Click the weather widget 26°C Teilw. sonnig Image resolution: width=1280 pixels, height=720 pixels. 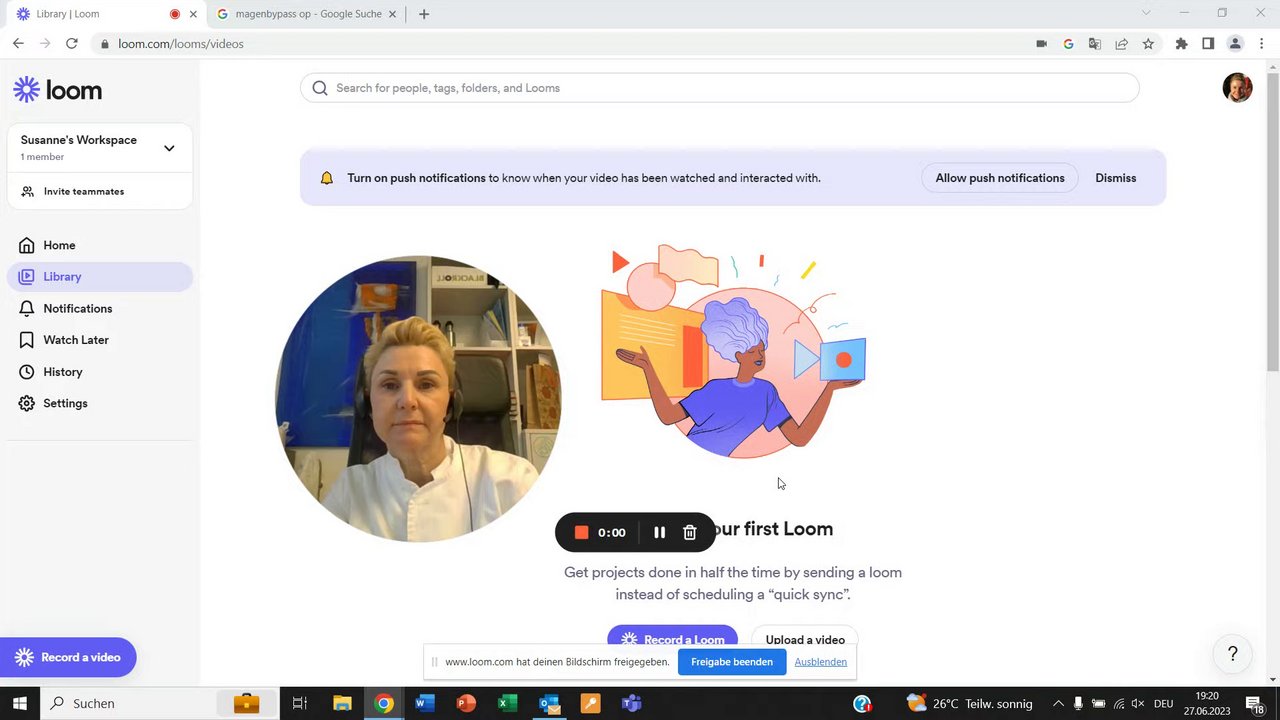(x=970, y=703)
